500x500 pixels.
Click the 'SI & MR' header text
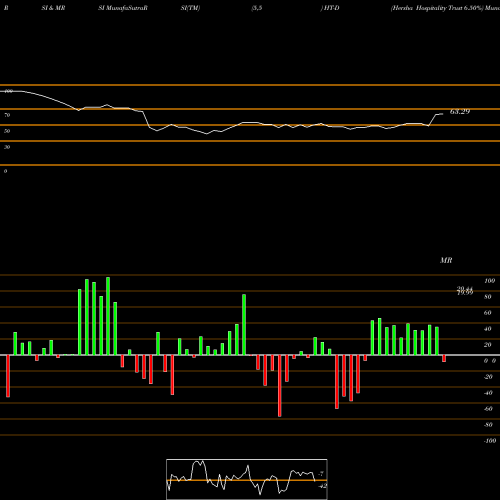[53, 8]
